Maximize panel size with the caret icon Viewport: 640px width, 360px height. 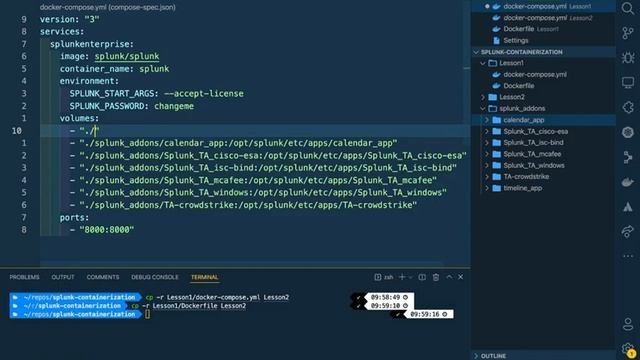click(x=449, y=277)
